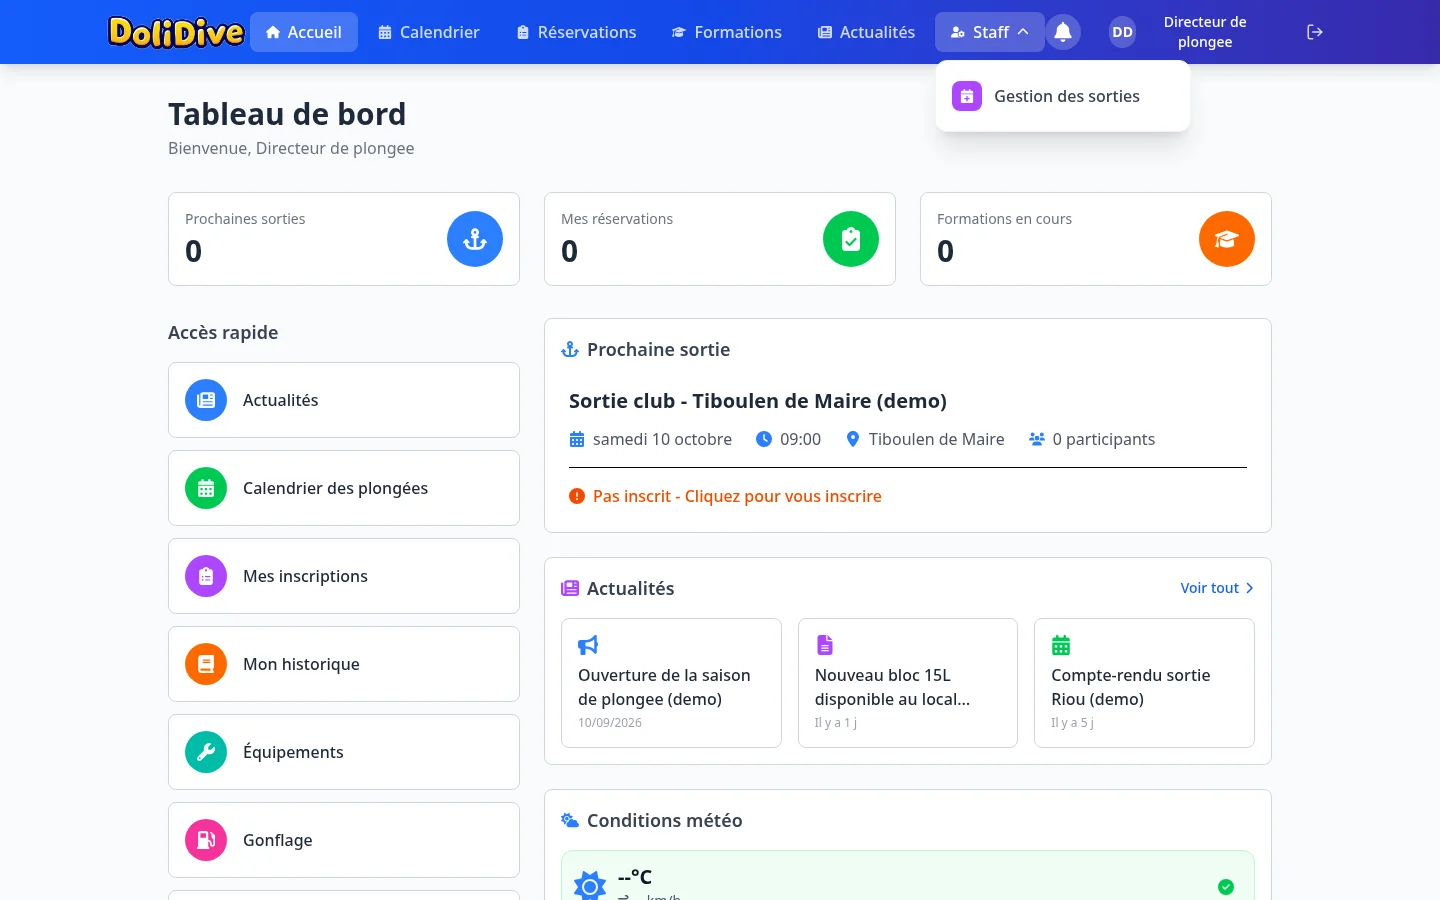
Task: Click the purple Mes inscriptions icon
Action: point(206,576)
